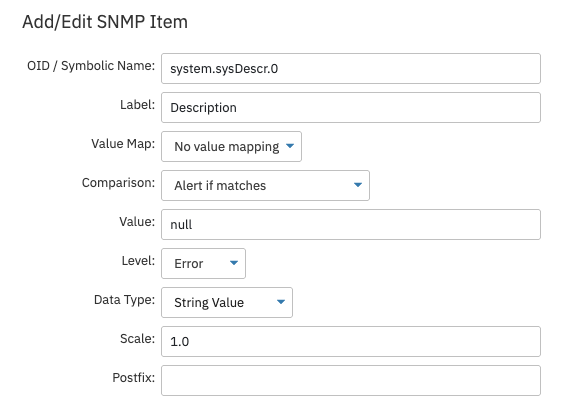Click the "Scale:" label text

click(138, 339)
